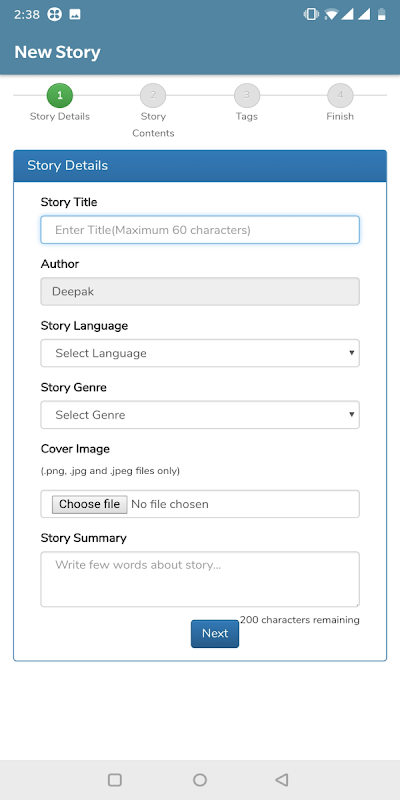Switch to the Story Contents step label
The width and height of the screenshot is (400, 800).
(x=153, y=124)
